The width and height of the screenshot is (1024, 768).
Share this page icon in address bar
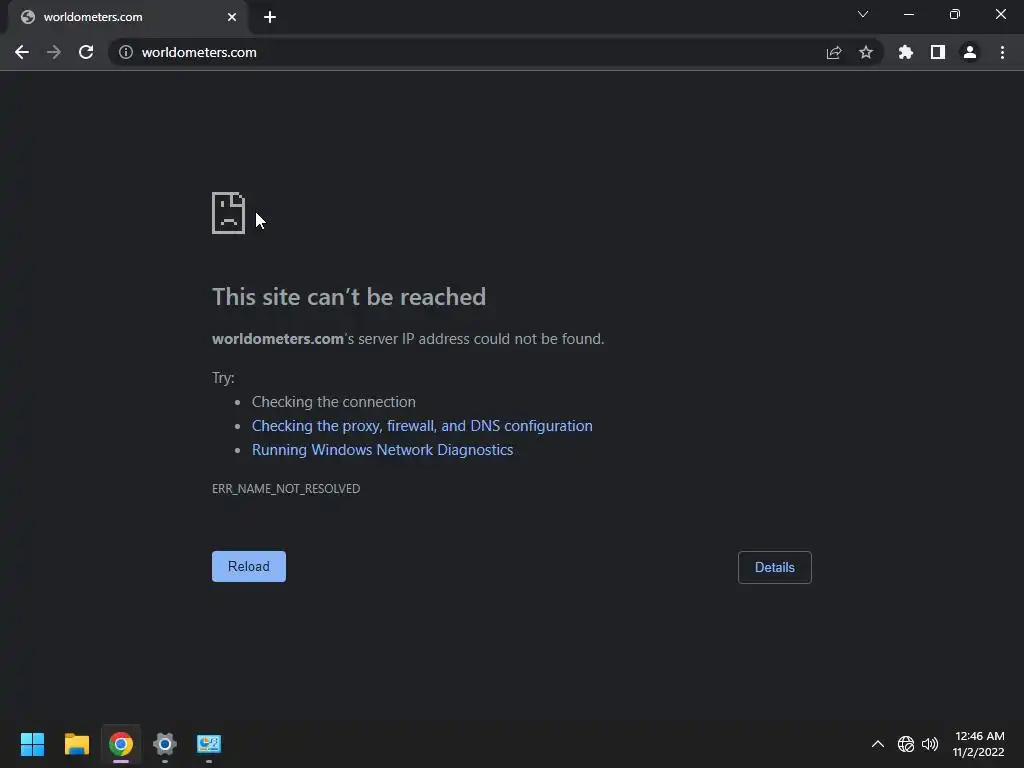833,52
